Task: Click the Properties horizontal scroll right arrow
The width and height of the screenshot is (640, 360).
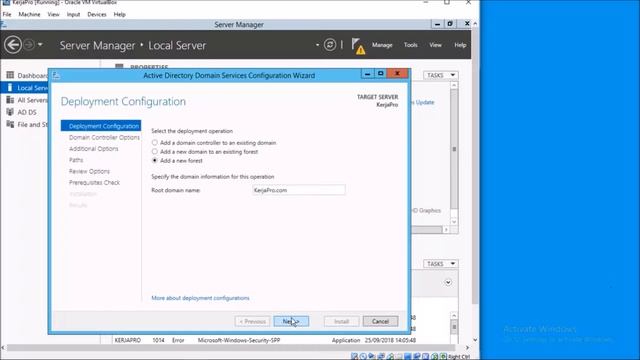Action: click(446, 230)
